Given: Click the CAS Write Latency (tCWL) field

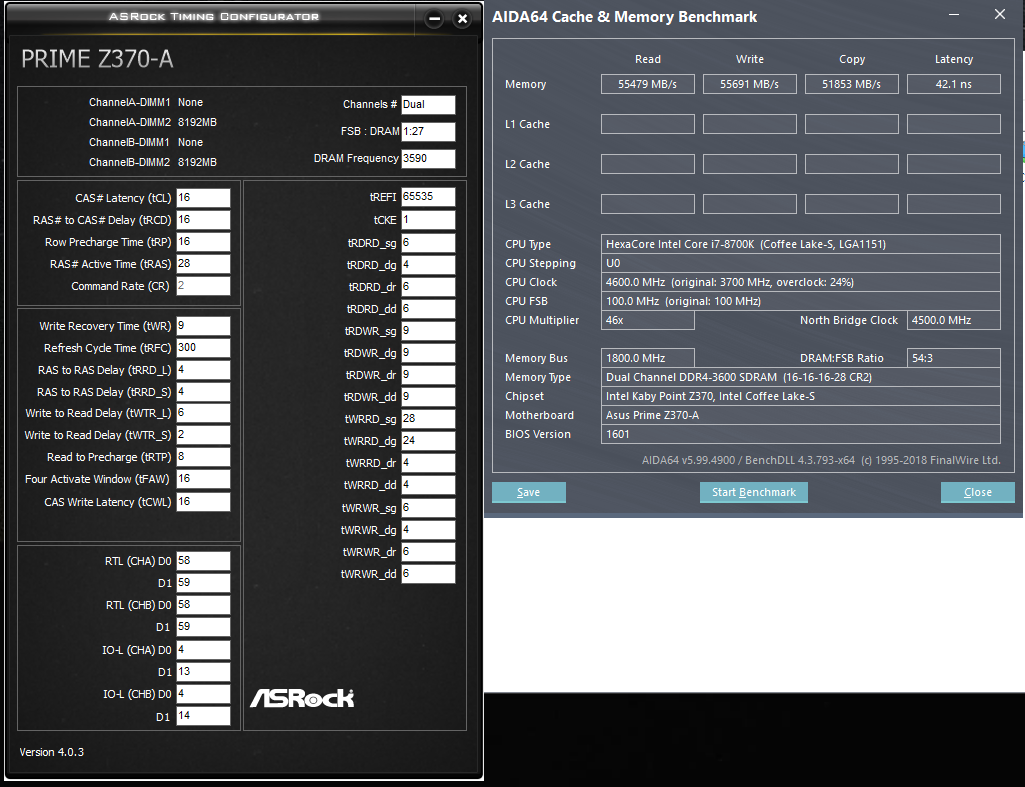Looking at the screenshot, I should (x=203, y=502).
